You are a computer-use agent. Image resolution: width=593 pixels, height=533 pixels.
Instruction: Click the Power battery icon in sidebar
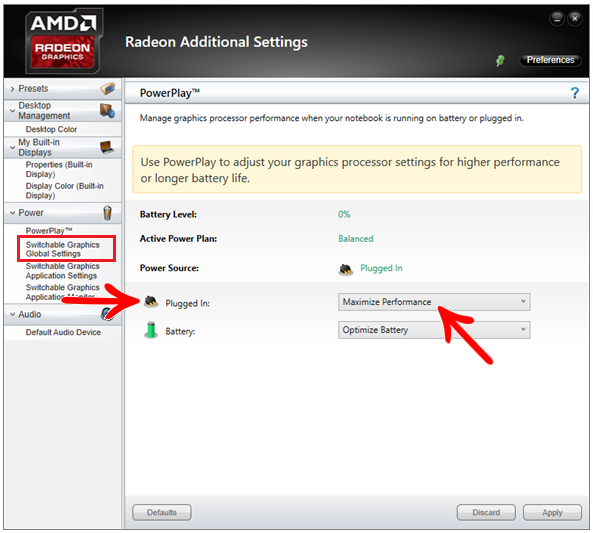[107, 213]
